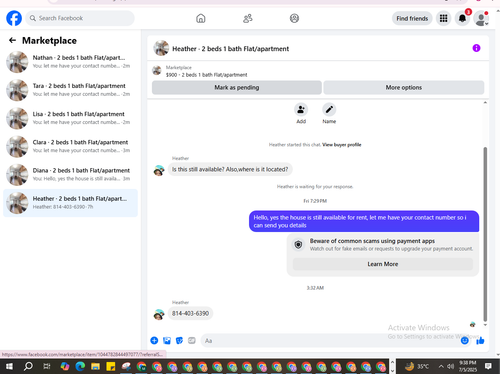Open the 35°C weather widget
This screenshot has height=374, width=500.
(x=417, y=367)
